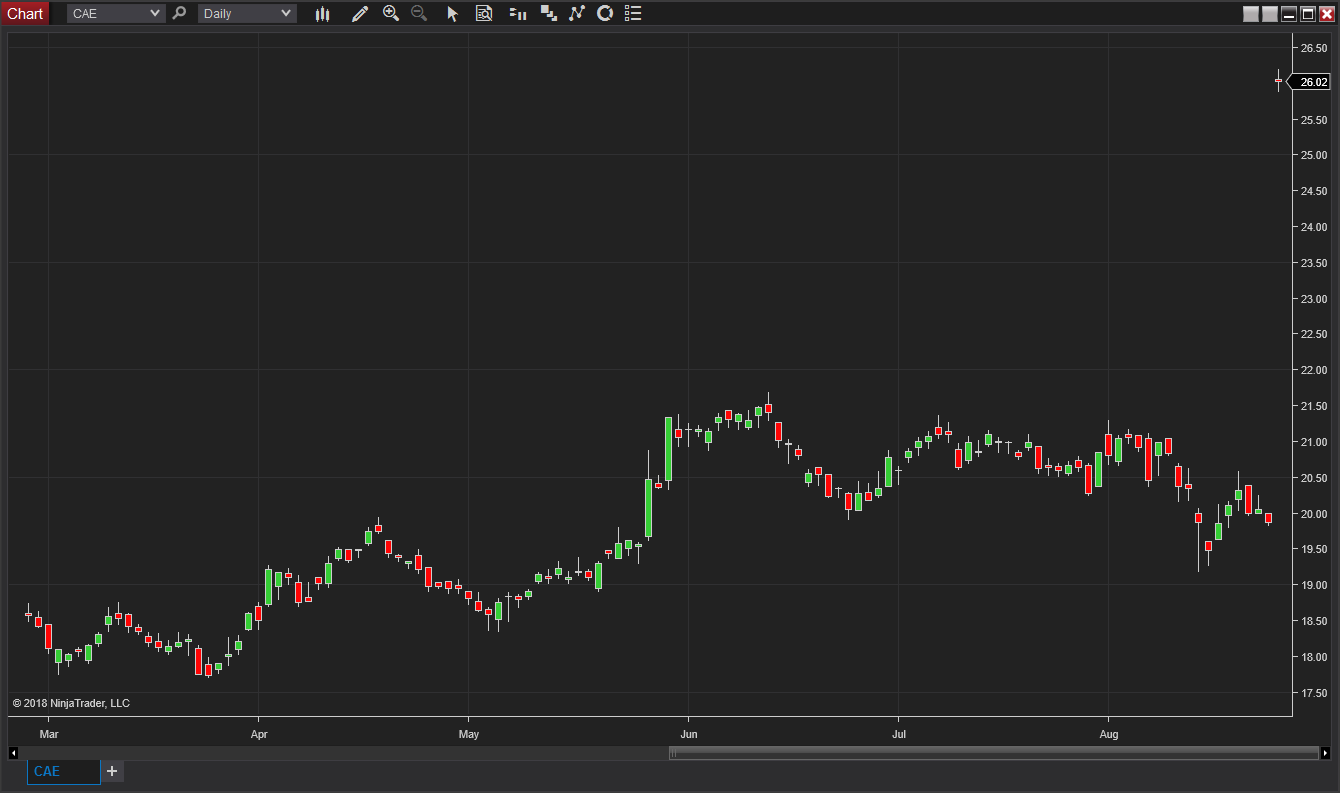Open the Data Series settings
The image size is (1340, 793).
pyautogui.click(x=548, y=14)
